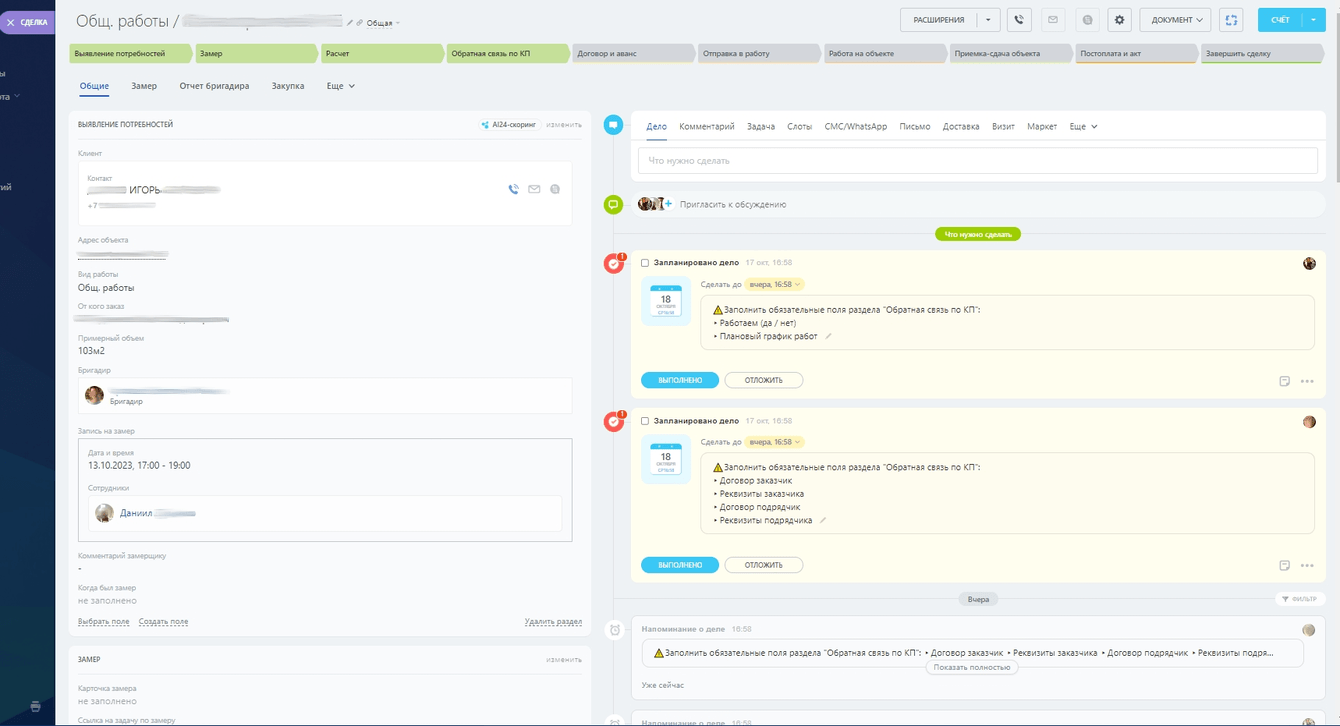The image size is (1340, 726).
Task: Click the calendar icon on the second planned task
Action: (666, 460)
